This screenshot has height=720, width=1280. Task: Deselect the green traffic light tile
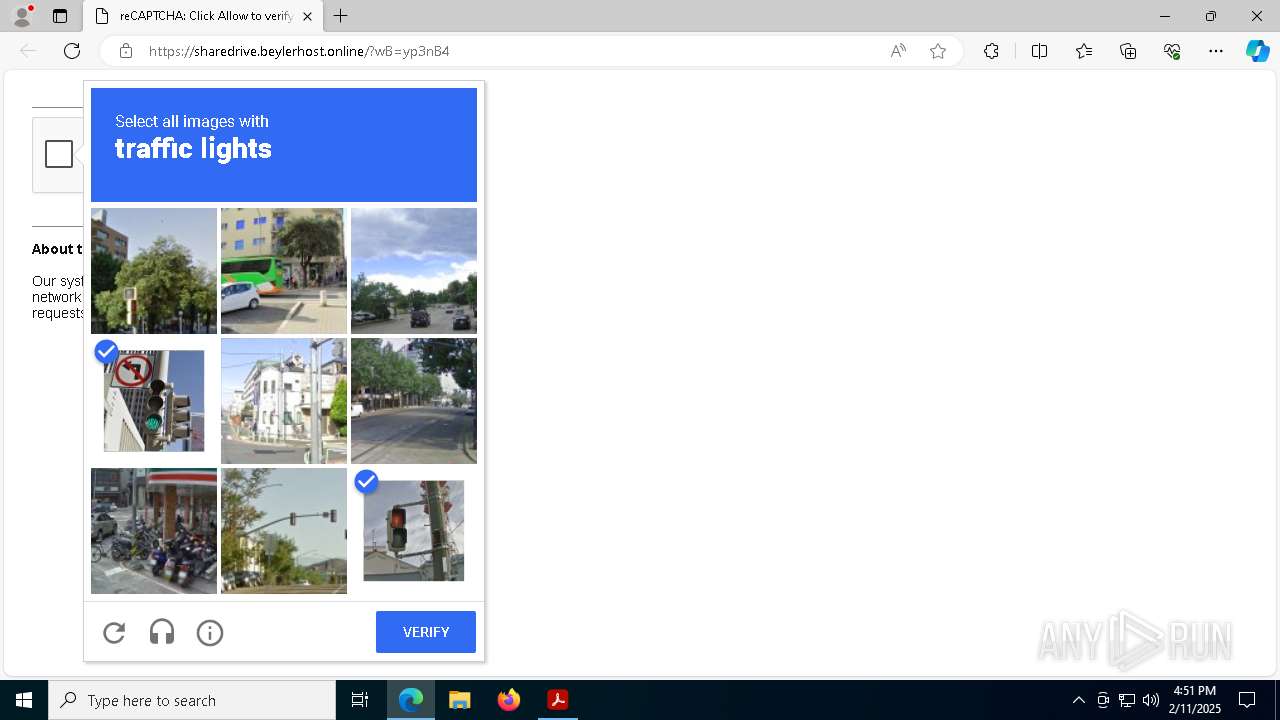tap(154, 401)
